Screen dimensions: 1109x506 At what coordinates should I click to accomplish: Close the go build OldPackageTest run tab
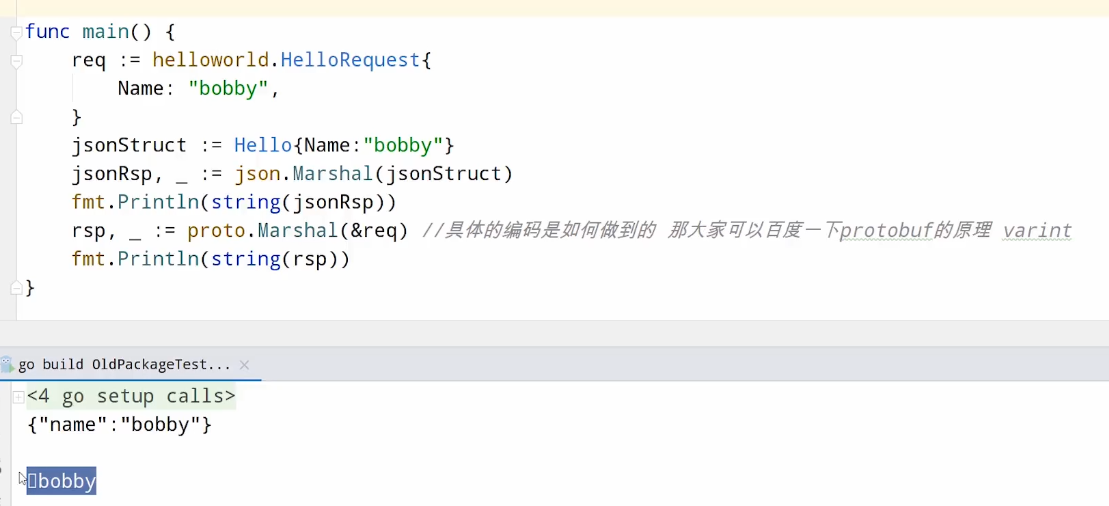[x=244, y=365]
